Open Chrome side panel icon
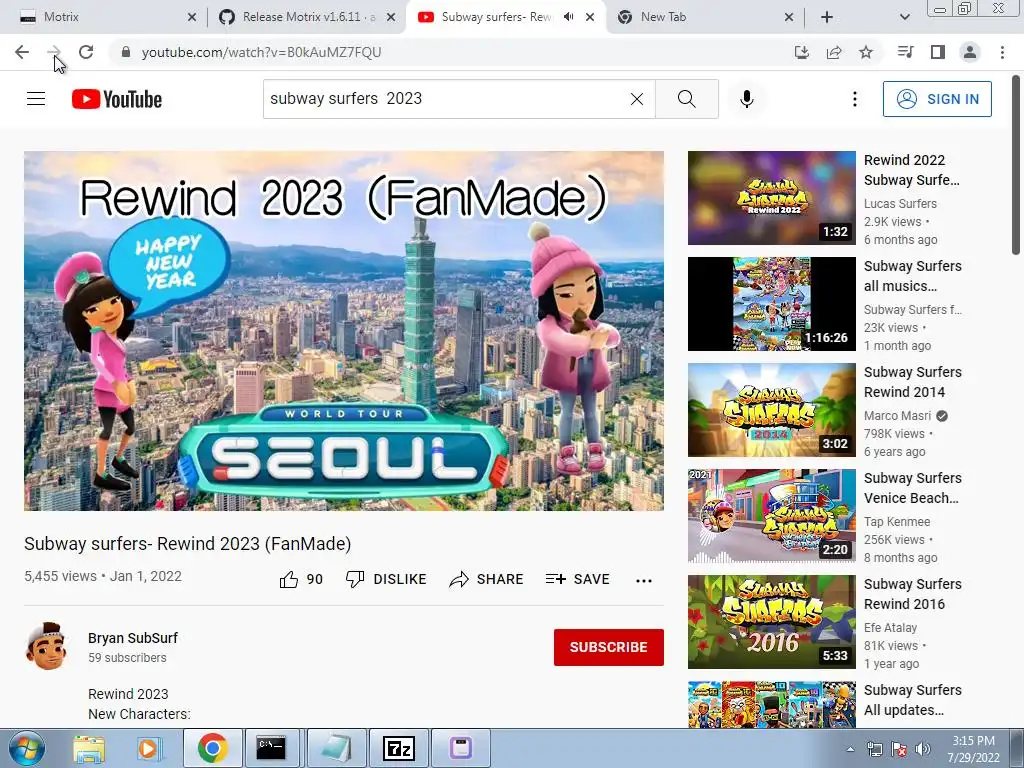The height and width of the screenshot is (768, 1024). 938,52
